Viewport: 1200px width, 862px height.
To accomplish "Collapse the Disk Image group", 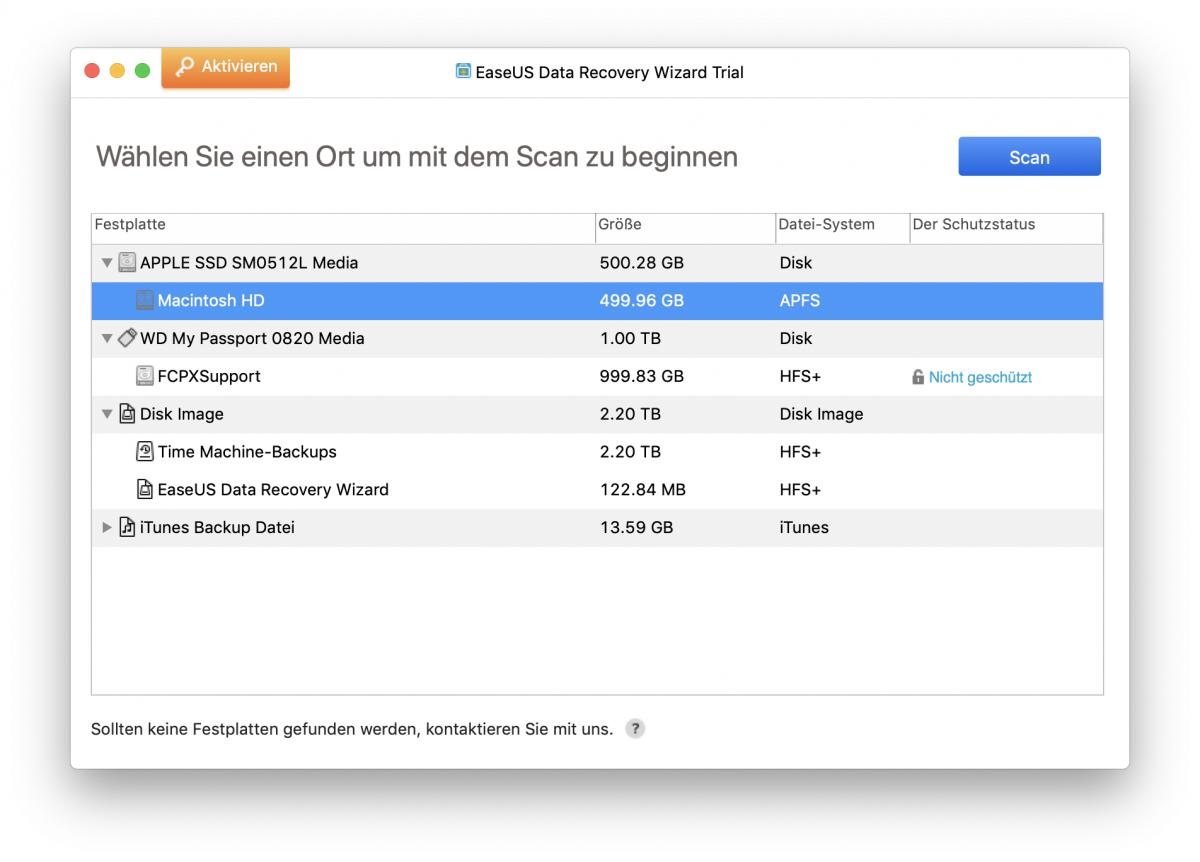I will coord(107,414).
